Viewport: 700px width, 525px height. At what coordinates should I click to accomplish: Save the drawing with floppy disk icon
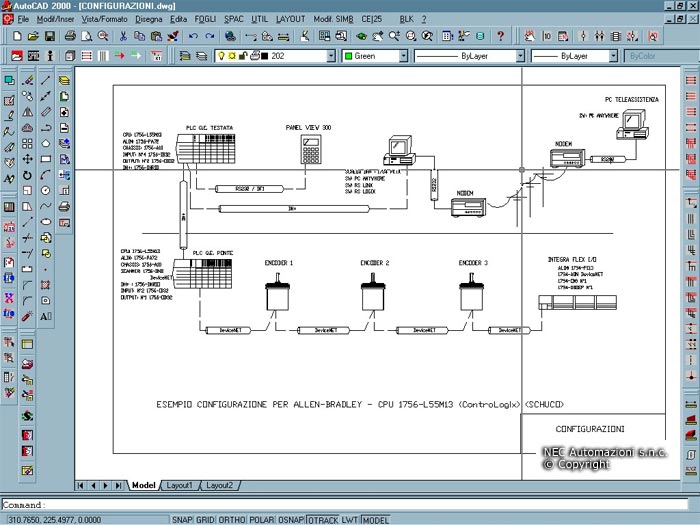pos(50,36)
